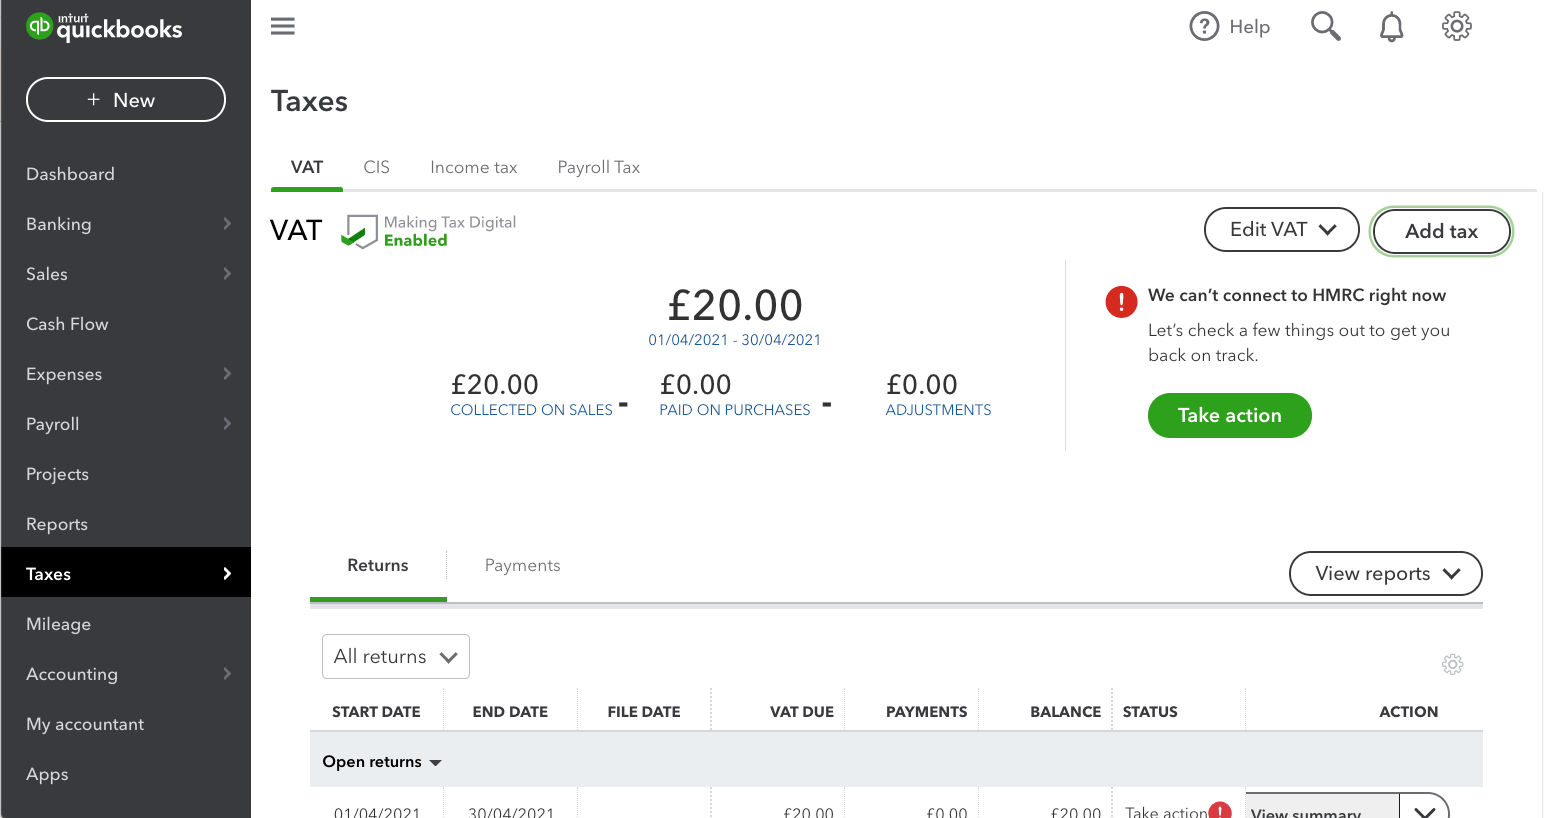The height and width of the screenshot is (818, 1544).
Task: Open Apps in the sidebar
Action: [x=47, y=774]
